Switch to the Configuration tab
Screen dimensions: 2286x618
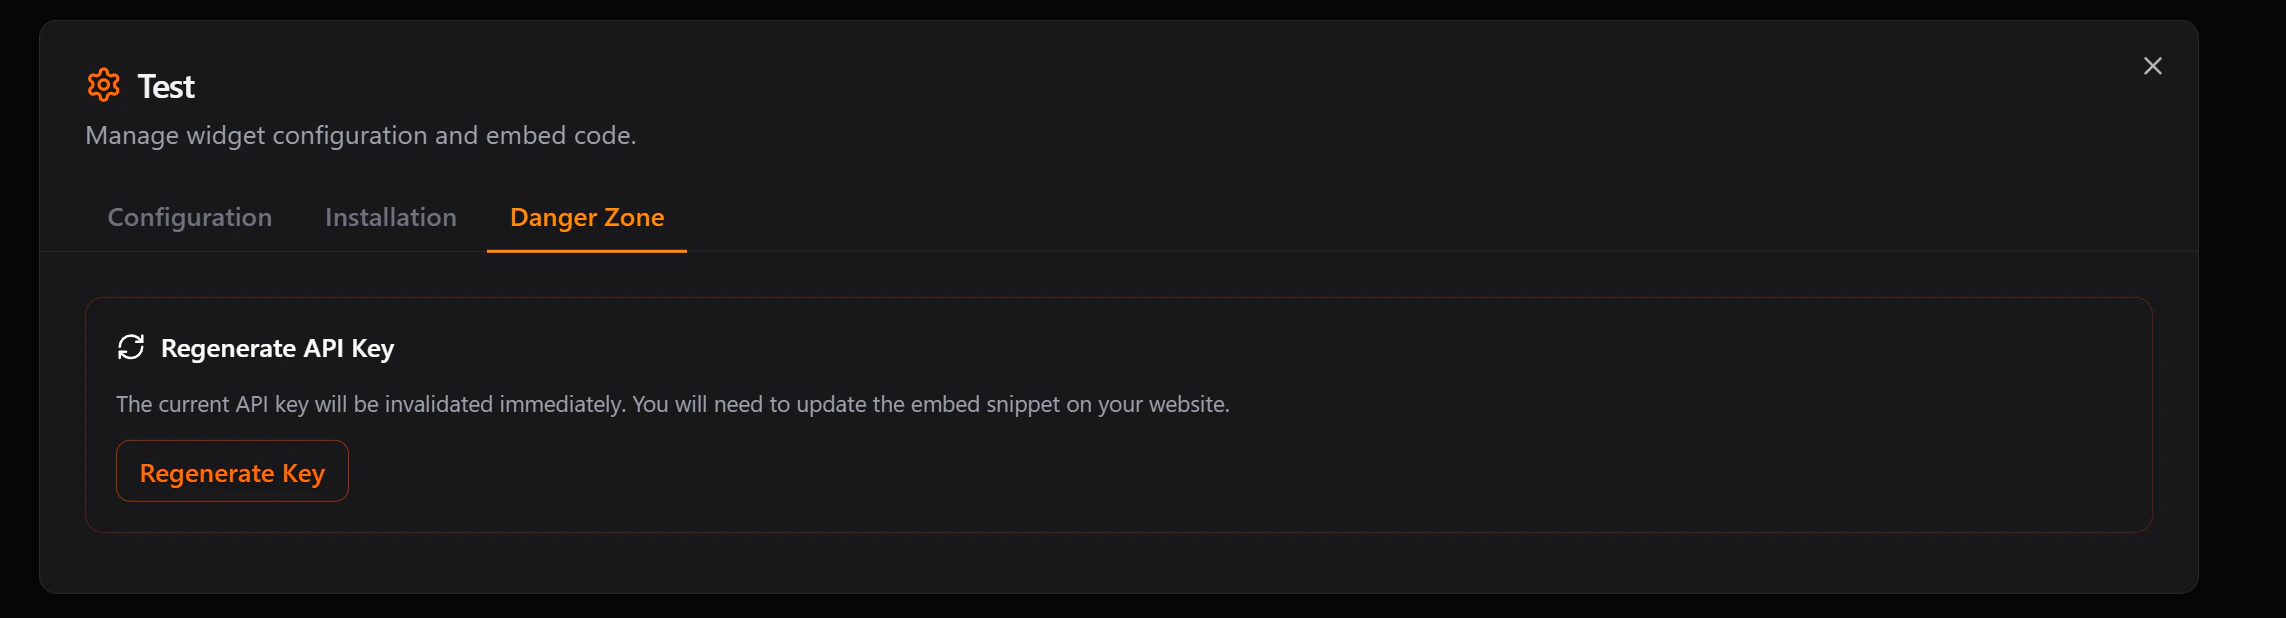tap(189, 217)
